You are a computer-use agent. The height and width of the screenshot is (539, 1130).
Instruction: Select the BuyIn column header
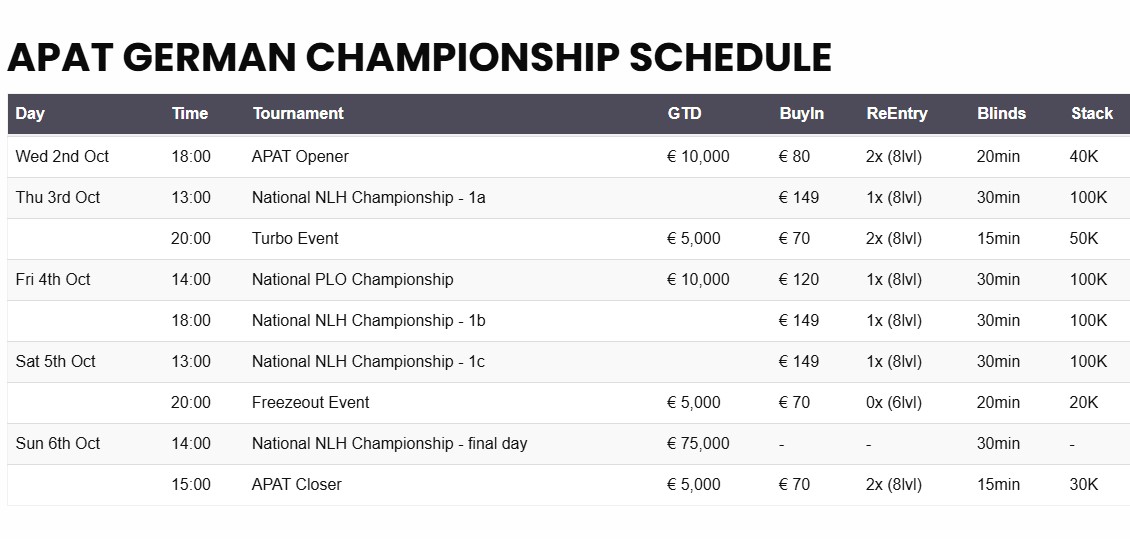(801, 113)
